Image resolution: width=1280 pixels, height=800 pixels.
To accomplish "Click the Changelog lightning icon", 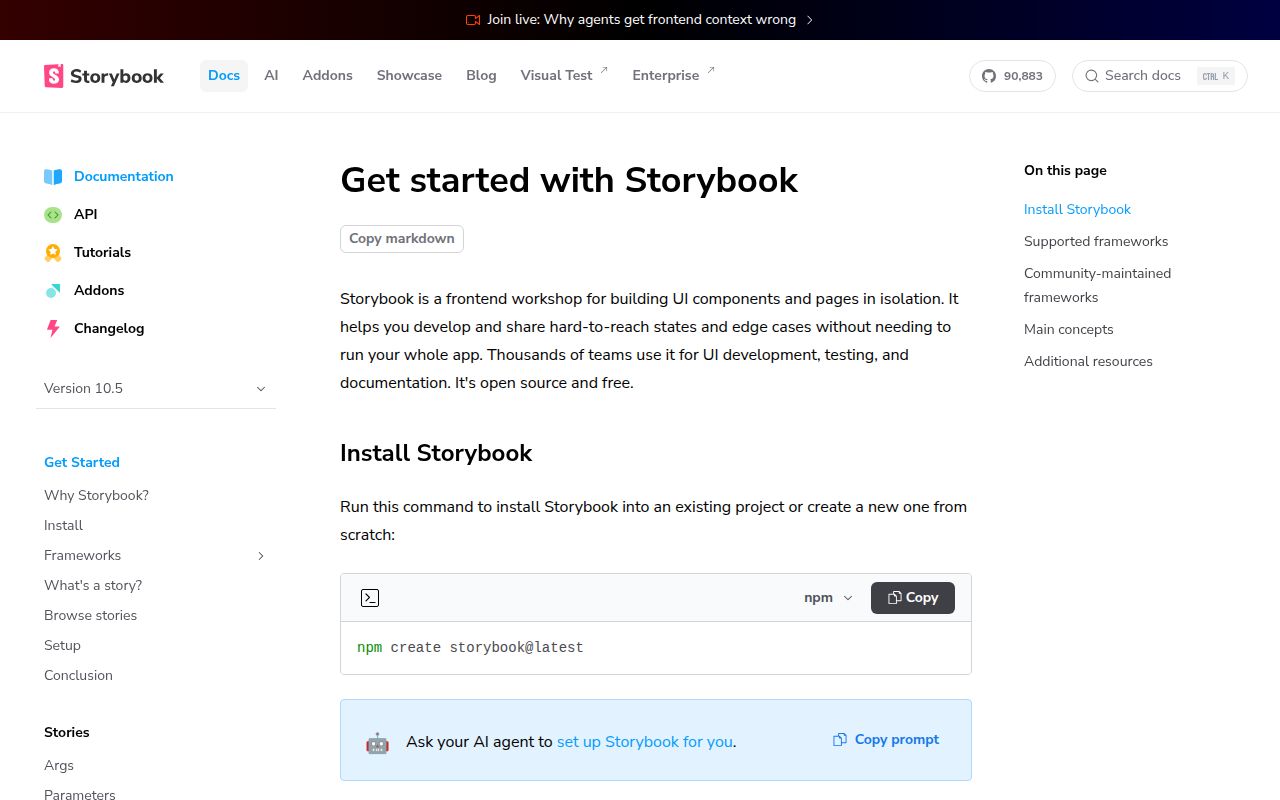I will point(53,328).
